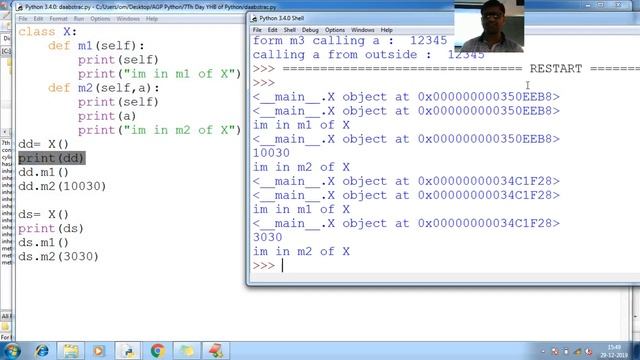Viewport: 640px width, 360px height.
Task: Click the shell output value '3030'
Action: [x=267, y=238]
